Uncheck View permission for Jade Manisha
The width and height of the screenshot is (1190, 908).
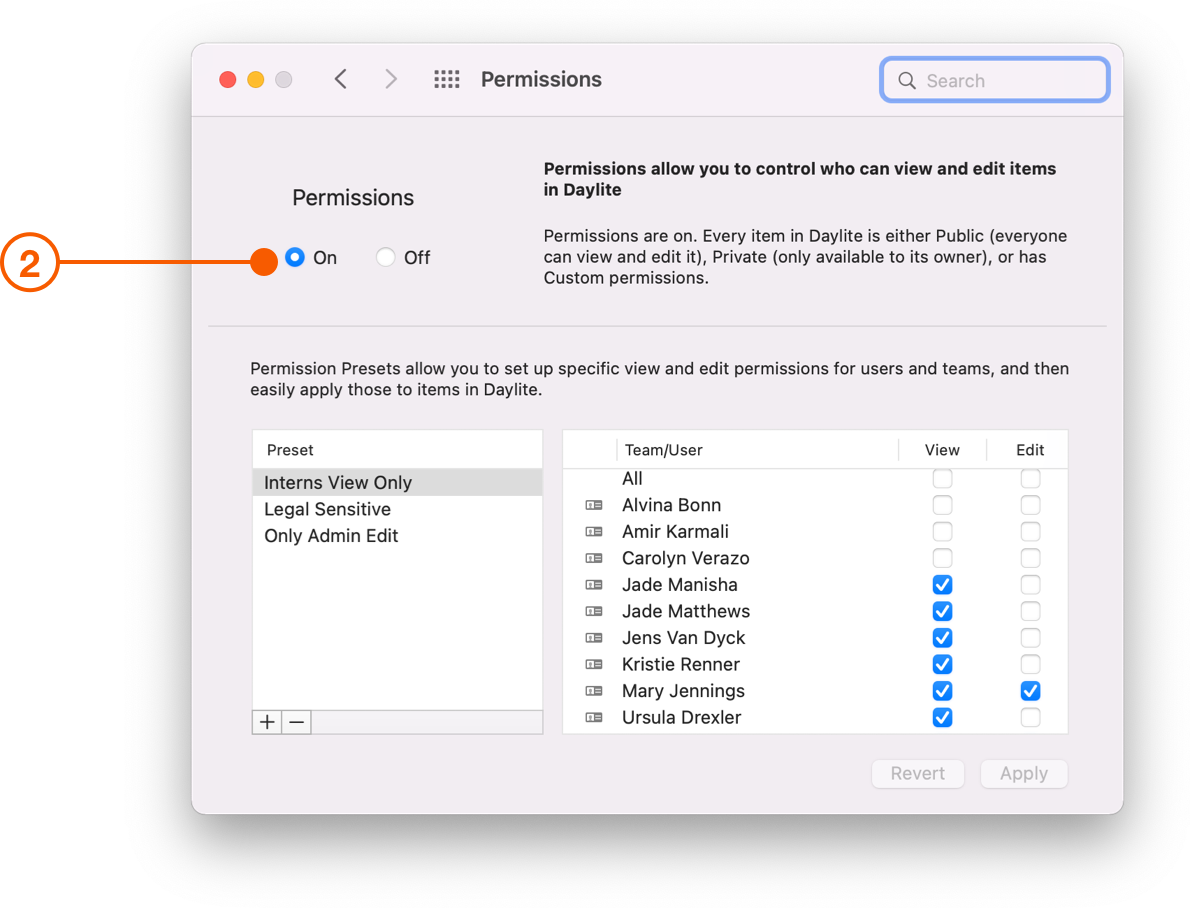(x=942, y=584)
